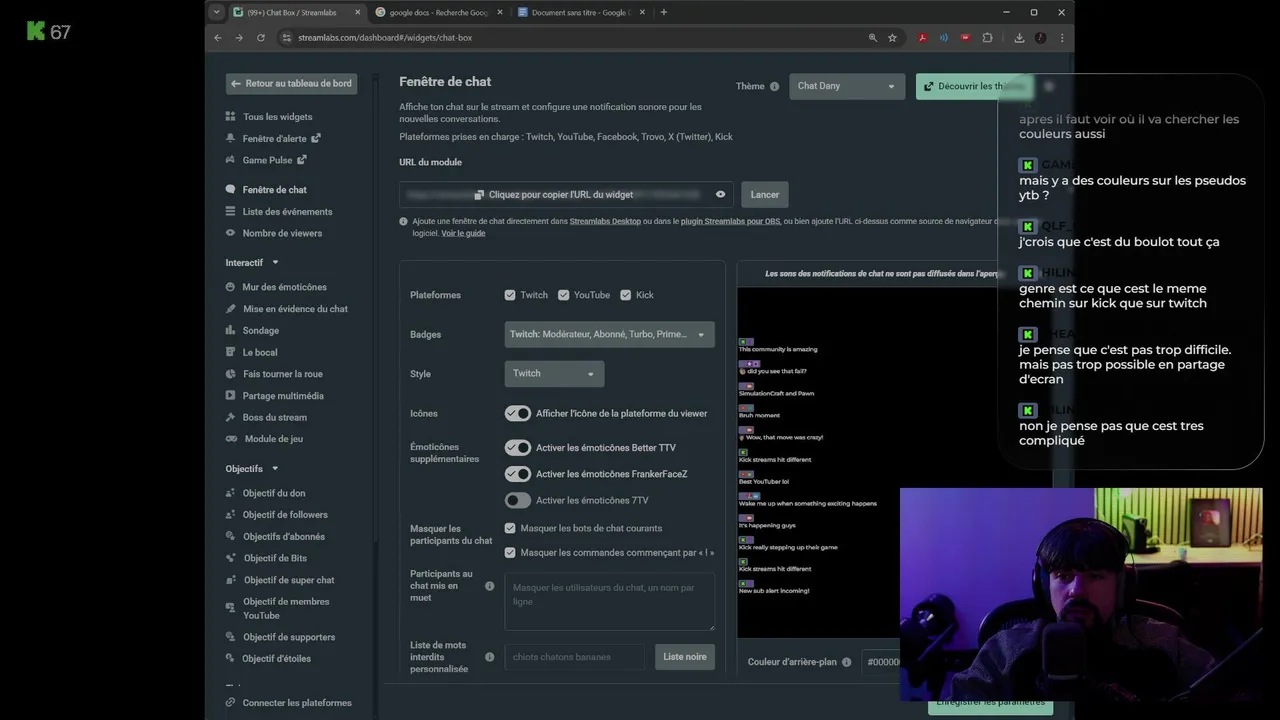Viewport: 1280px width, 720px height.
Task: Open the Sondage sidebar icon
Action: tap(231, 330)
